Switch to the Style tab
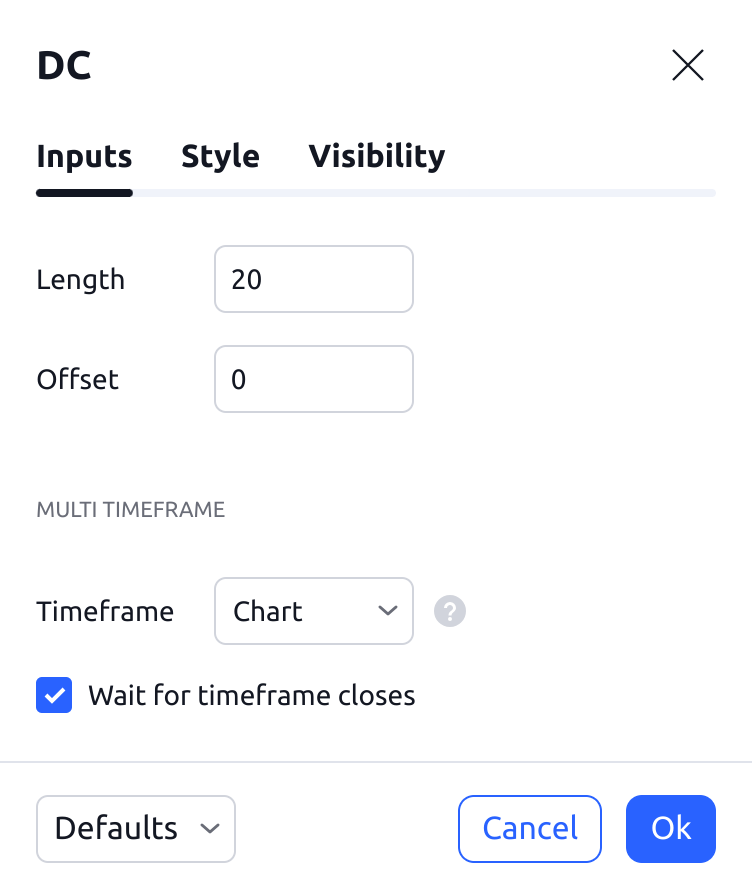This screenshot has height=891, width=752. pyautogui.click(x=220, y=156)
